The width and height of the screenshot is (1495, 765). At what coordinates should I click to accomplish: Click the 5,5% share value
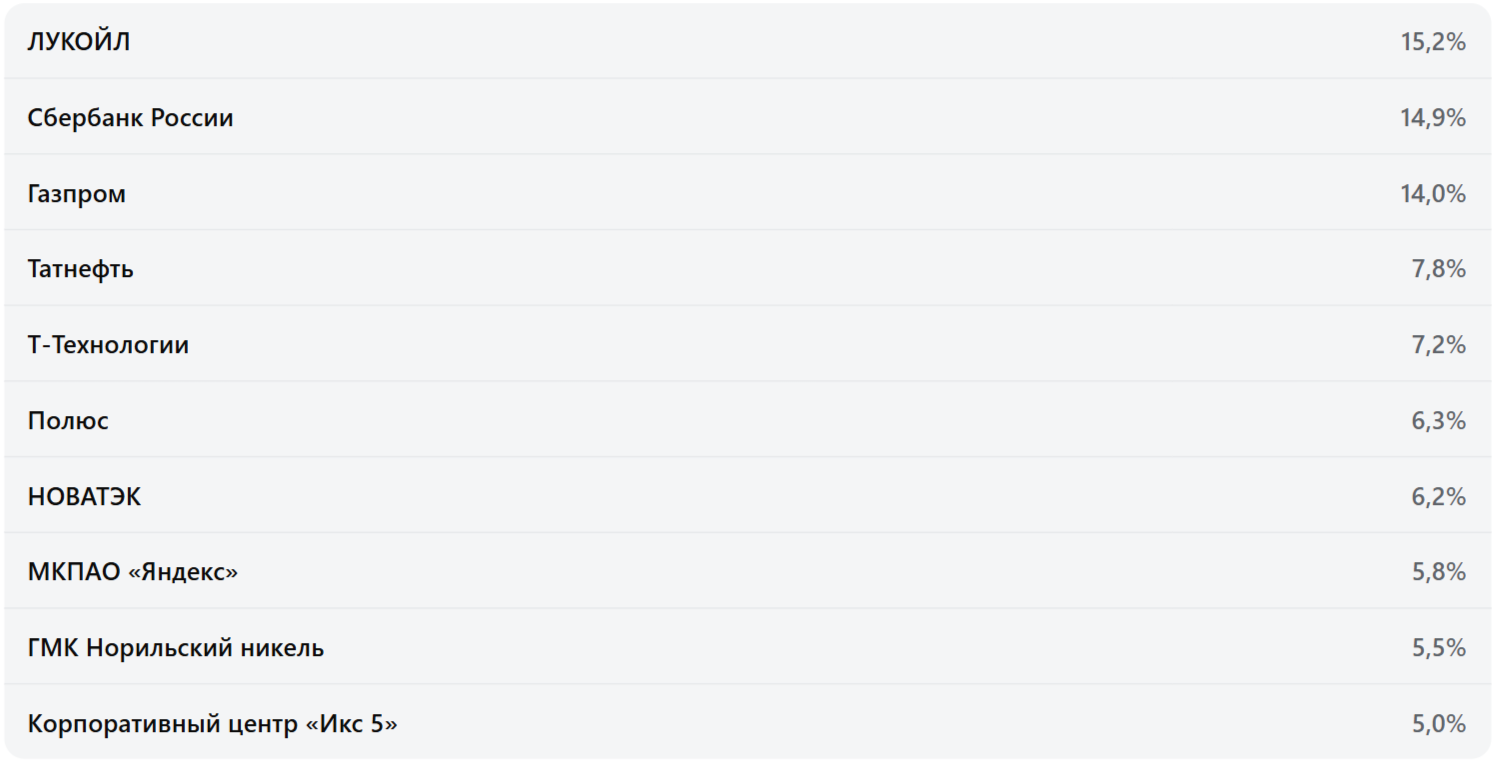click(x=1438, y=648)
